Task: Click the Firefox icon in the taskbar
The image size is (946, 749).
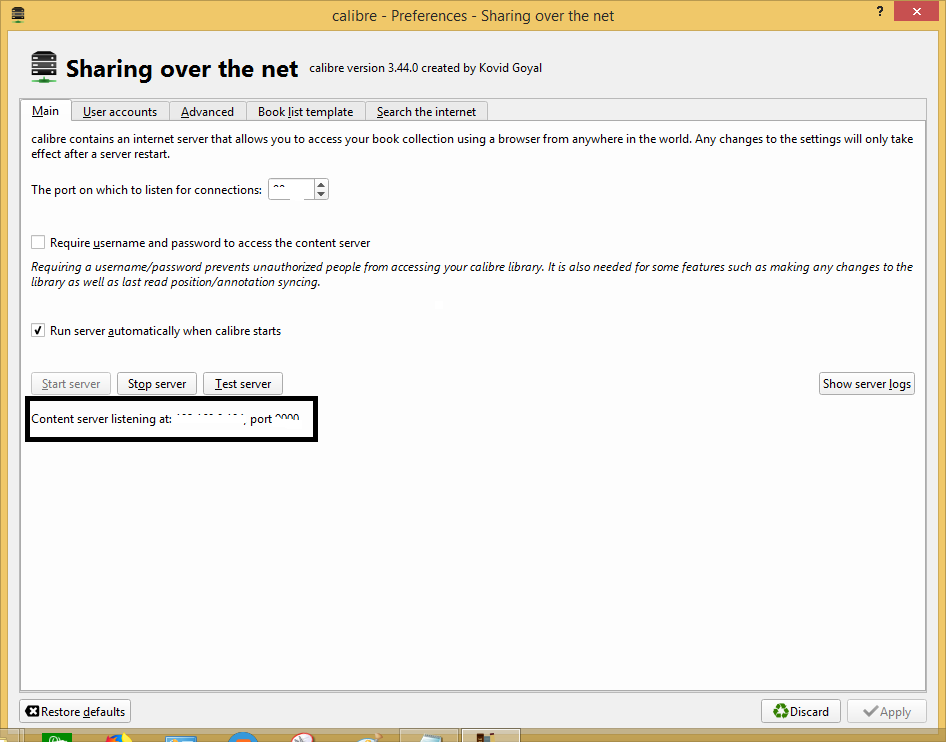Action: click(119, 740)
